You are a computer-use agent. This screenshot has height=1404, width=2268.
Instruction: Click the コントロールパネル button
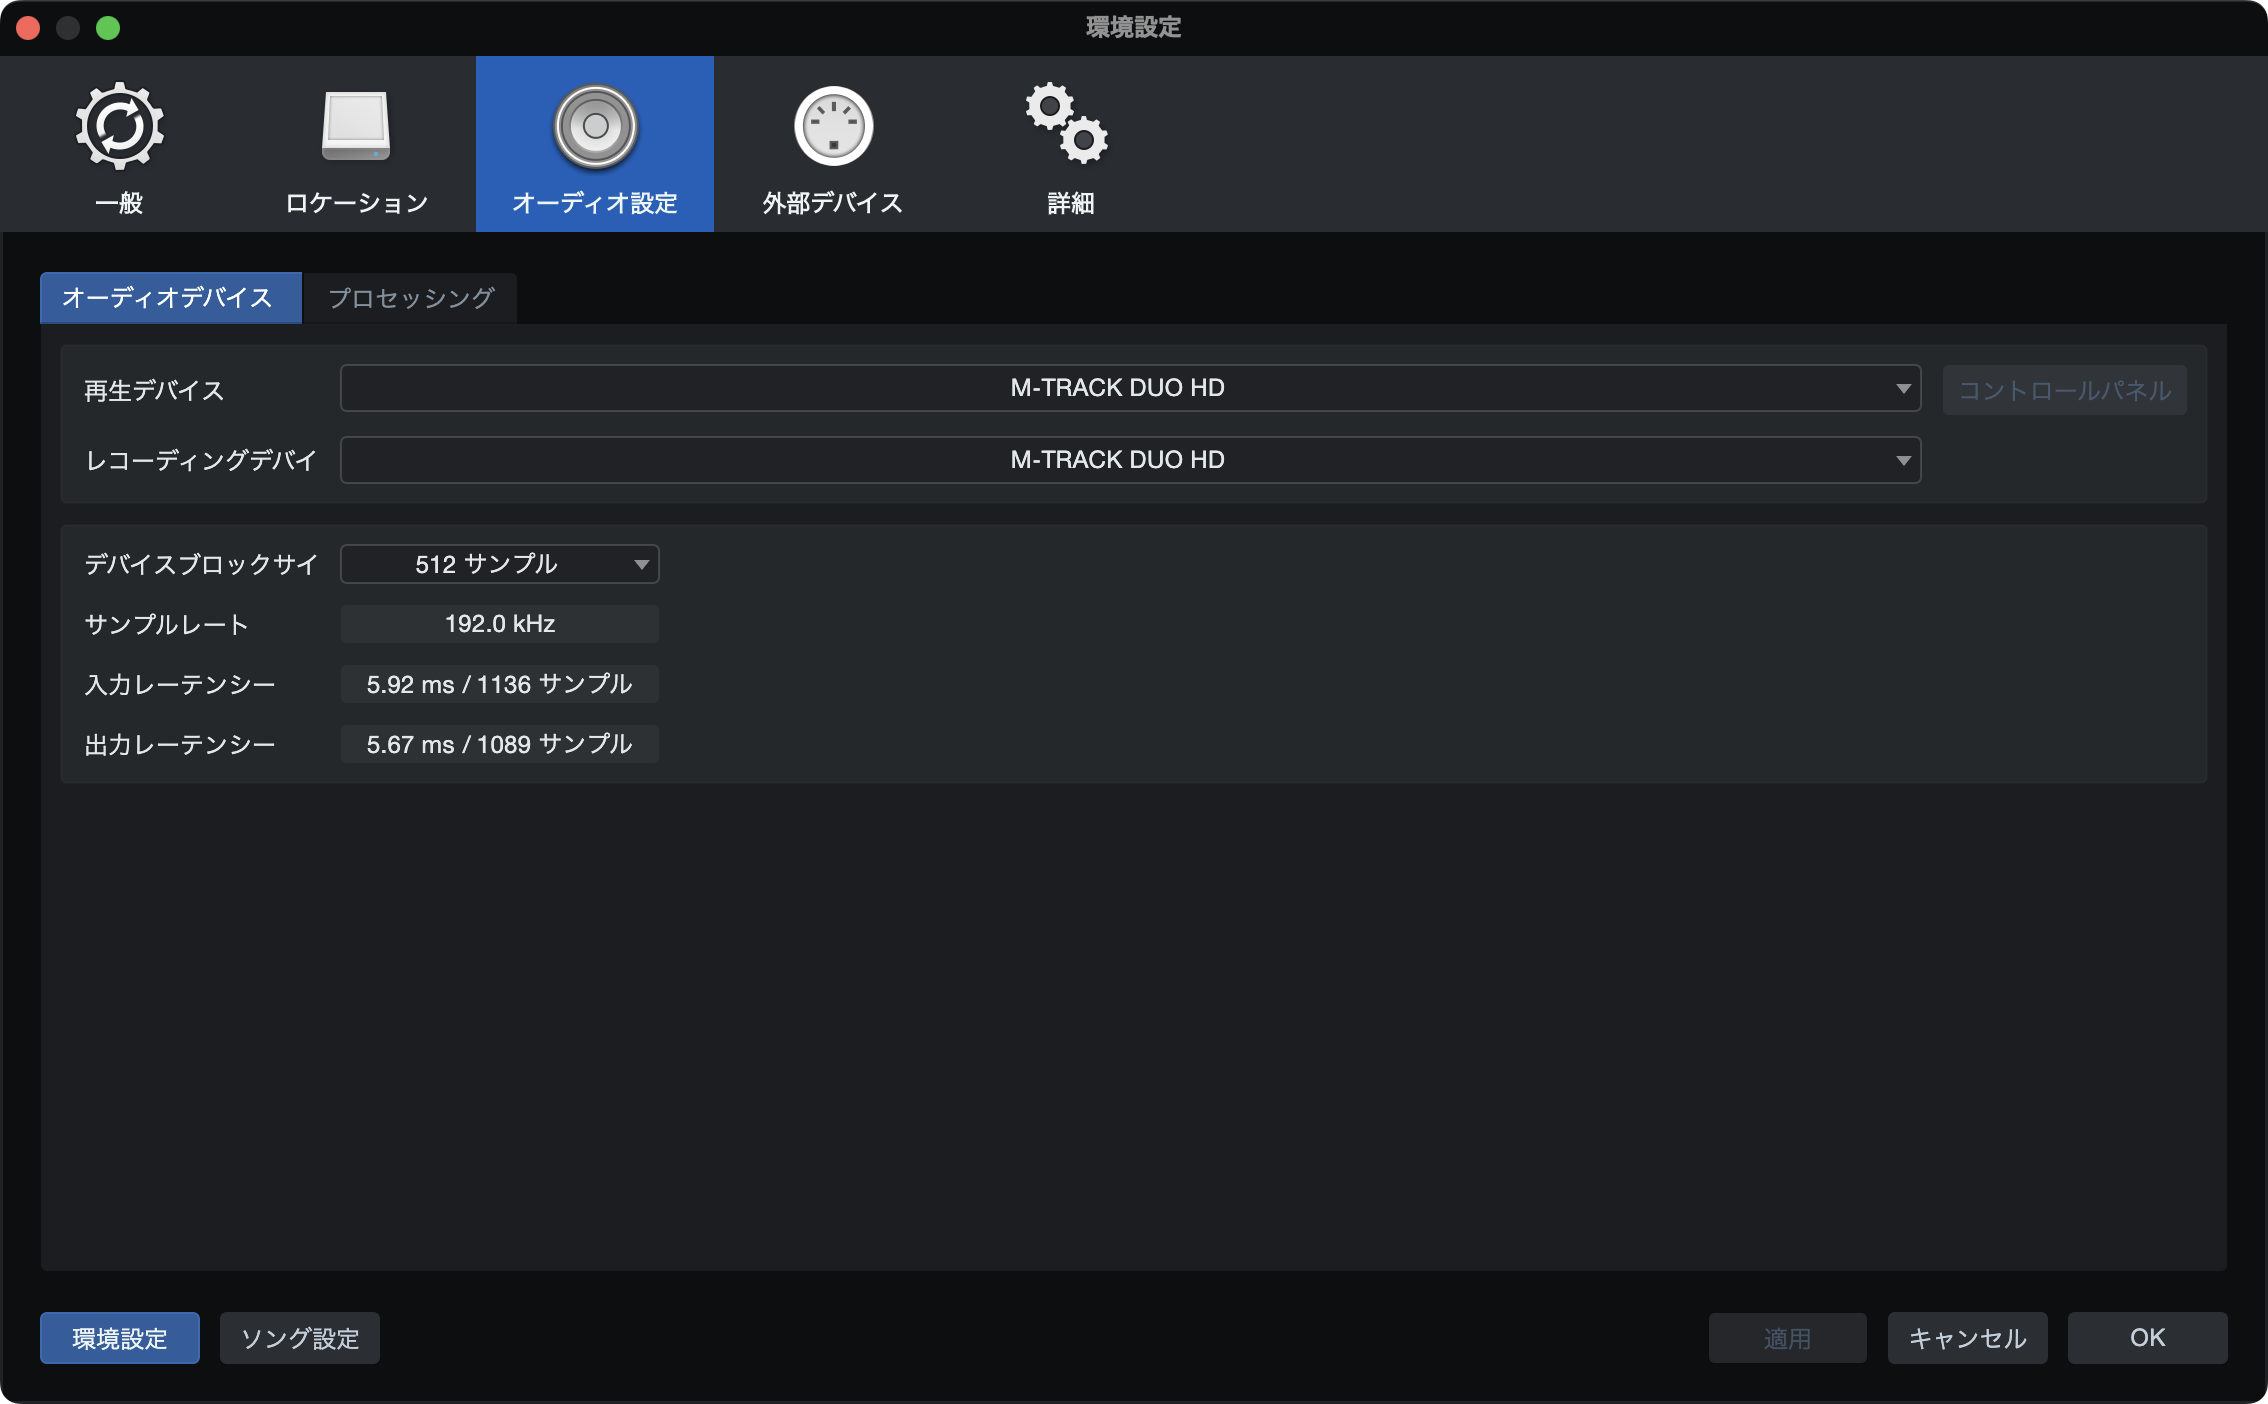pos(2064,390)
